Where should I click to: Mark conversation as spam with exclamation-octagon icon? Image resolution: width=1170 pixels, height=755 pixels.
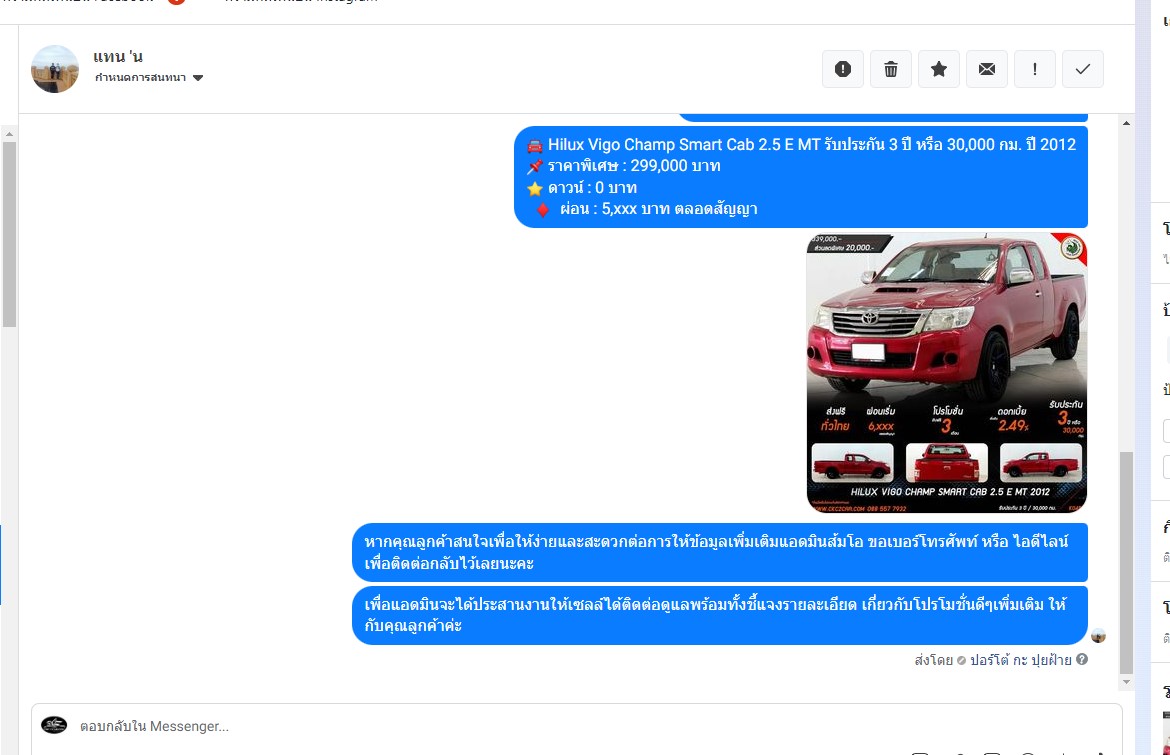[842, 69]
